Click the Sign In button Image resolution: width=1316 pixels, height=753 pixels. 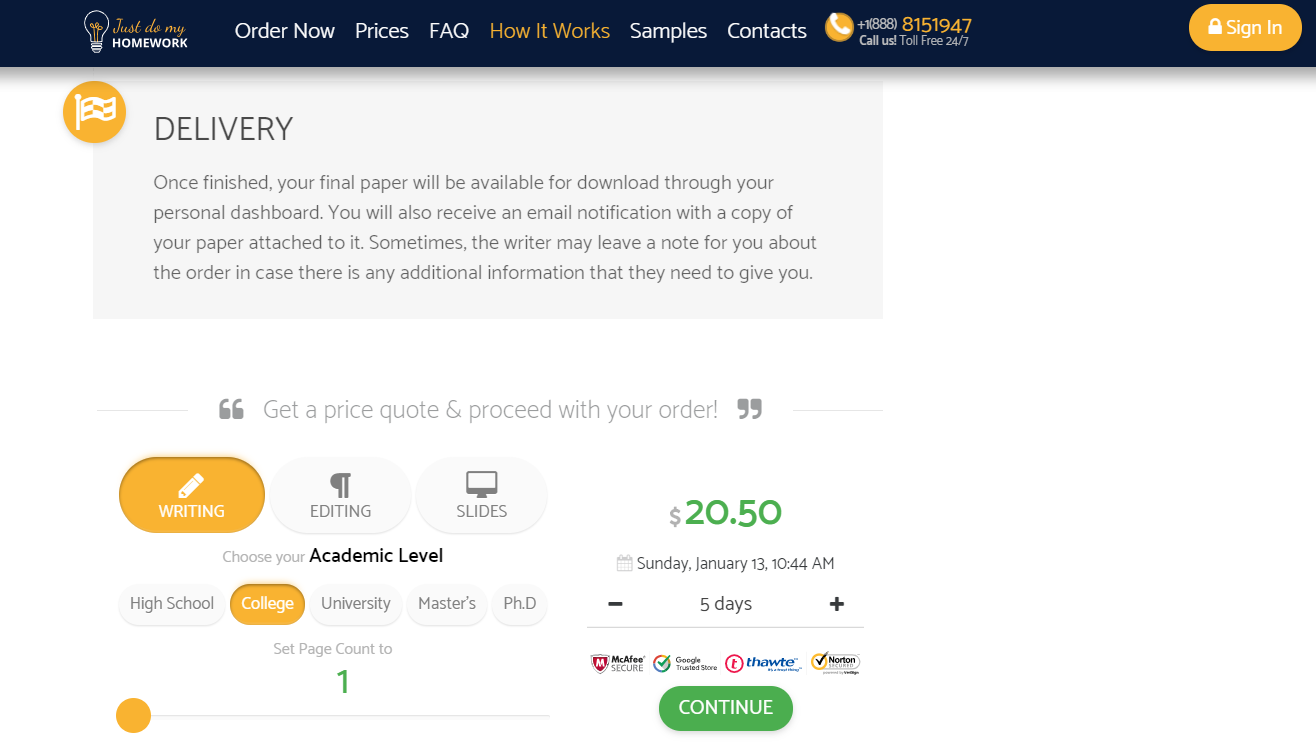coord(1245,27)
